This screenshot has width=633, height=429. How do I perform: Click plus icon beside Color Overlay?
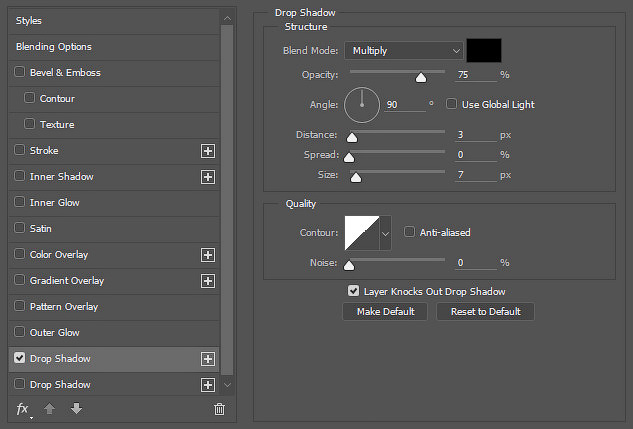208,255
